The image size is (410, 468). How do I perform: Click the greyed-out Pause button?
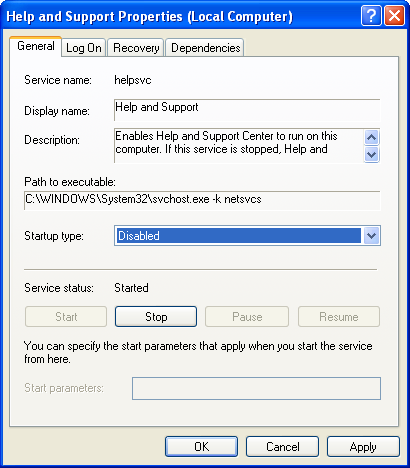click(x=247, y=316)
